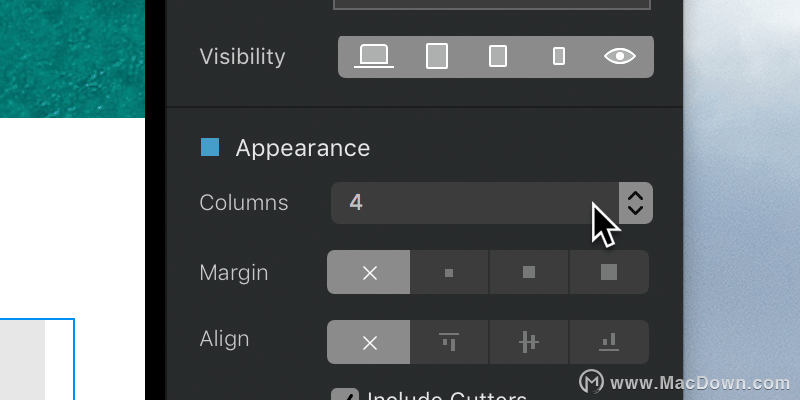The image size is (800, 400).
Task: Toggle the eye visibility icon
Action: tap(619, 56)
